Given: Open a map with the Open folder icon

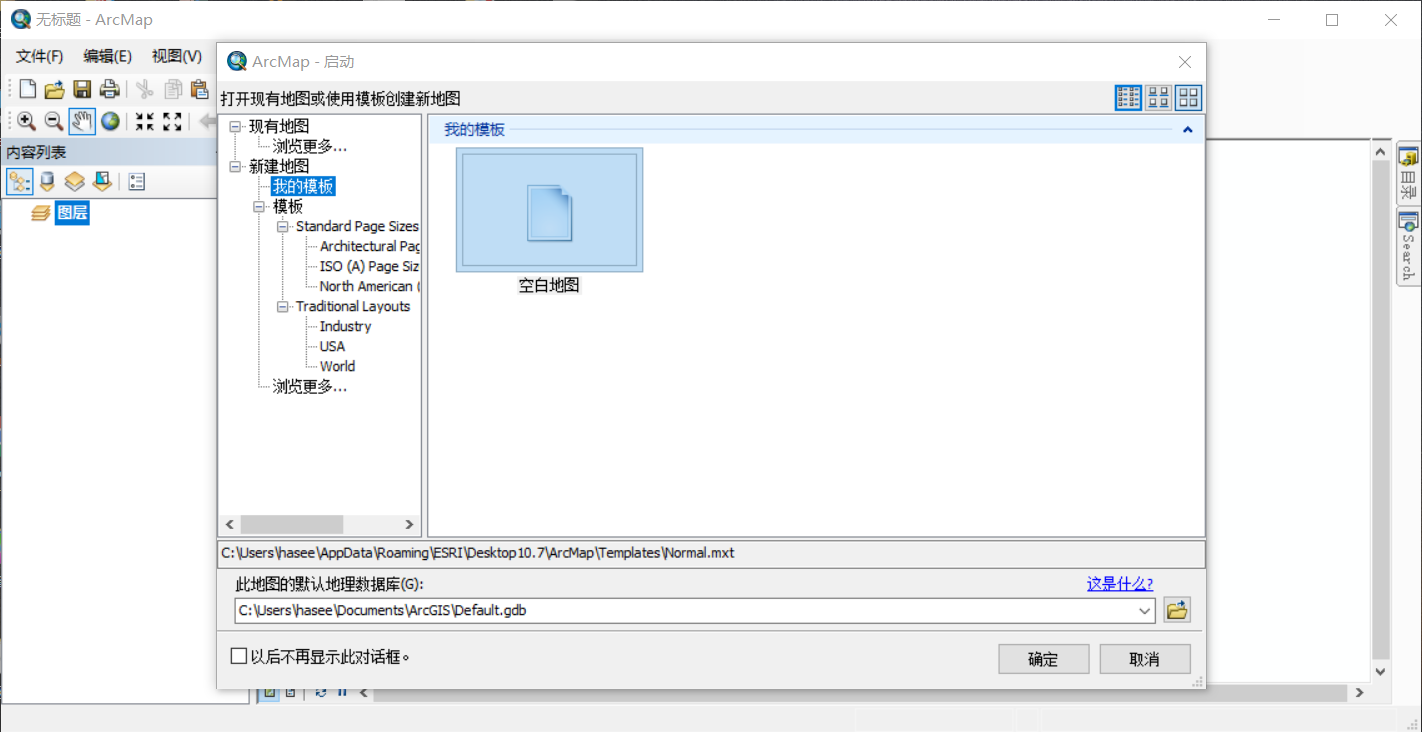Looking at the screenshot, I should (x=54, y=89).
